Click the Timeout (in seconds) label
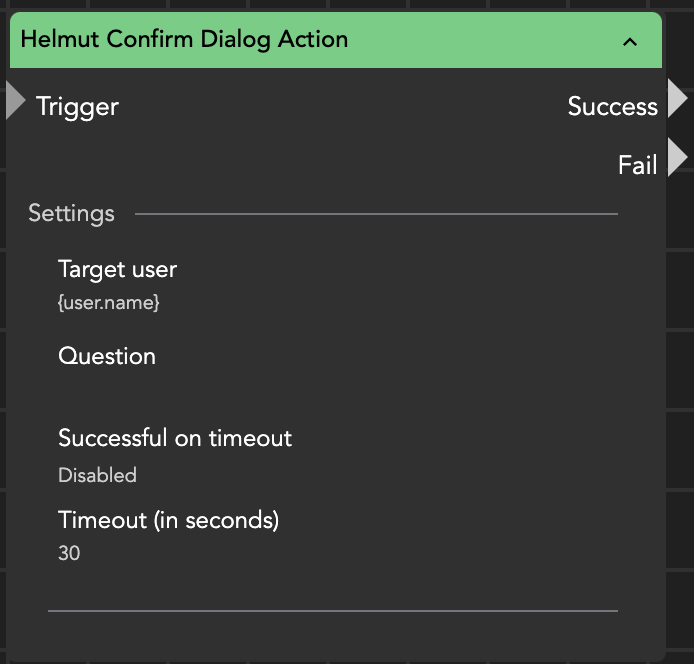 point(168,520)
